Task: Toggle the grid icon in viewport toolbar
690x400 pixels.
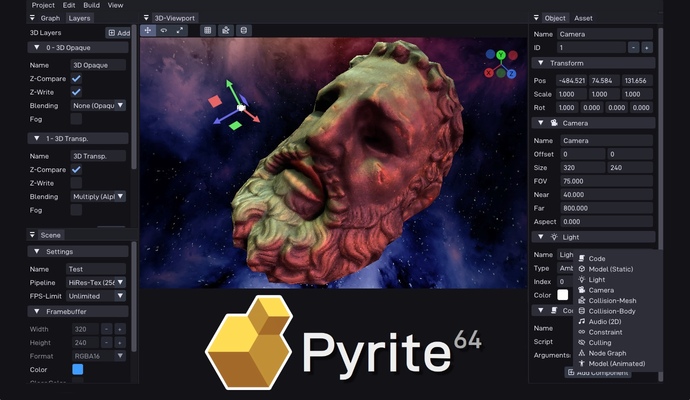Action: coord(208,31)
